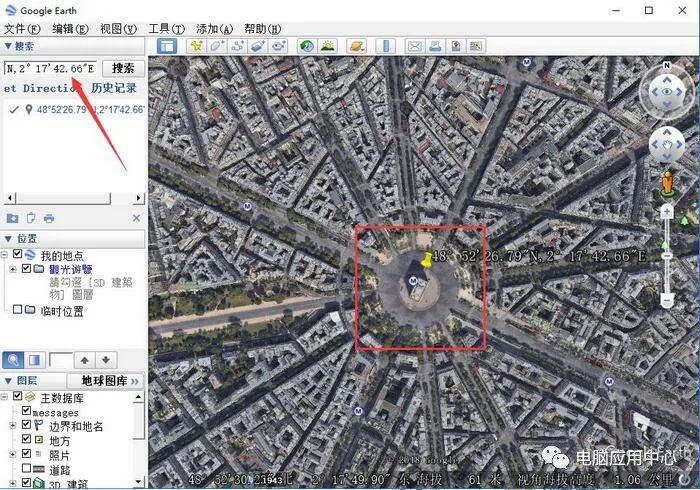Expand the 照片 tree node
Screen dimensions: 700x490
click(x=12, y=454)
